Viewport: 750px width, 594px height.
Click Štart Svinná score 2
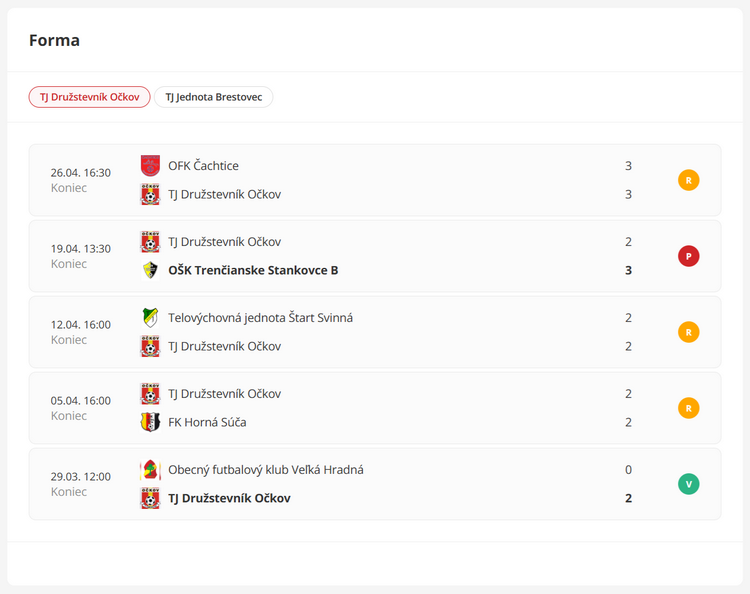click(629, 318)
